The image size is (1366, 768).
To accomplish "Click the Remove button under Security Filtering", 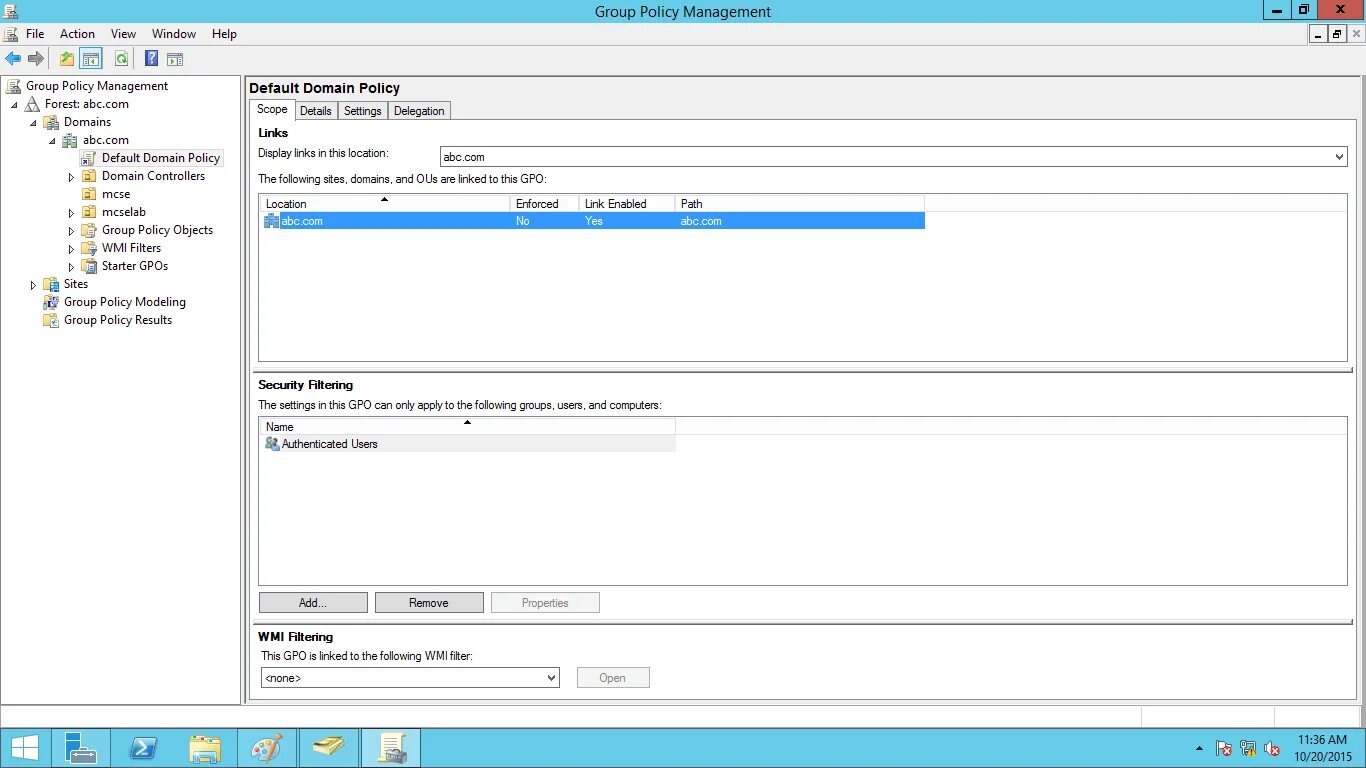I will click(x=429, y=602).
